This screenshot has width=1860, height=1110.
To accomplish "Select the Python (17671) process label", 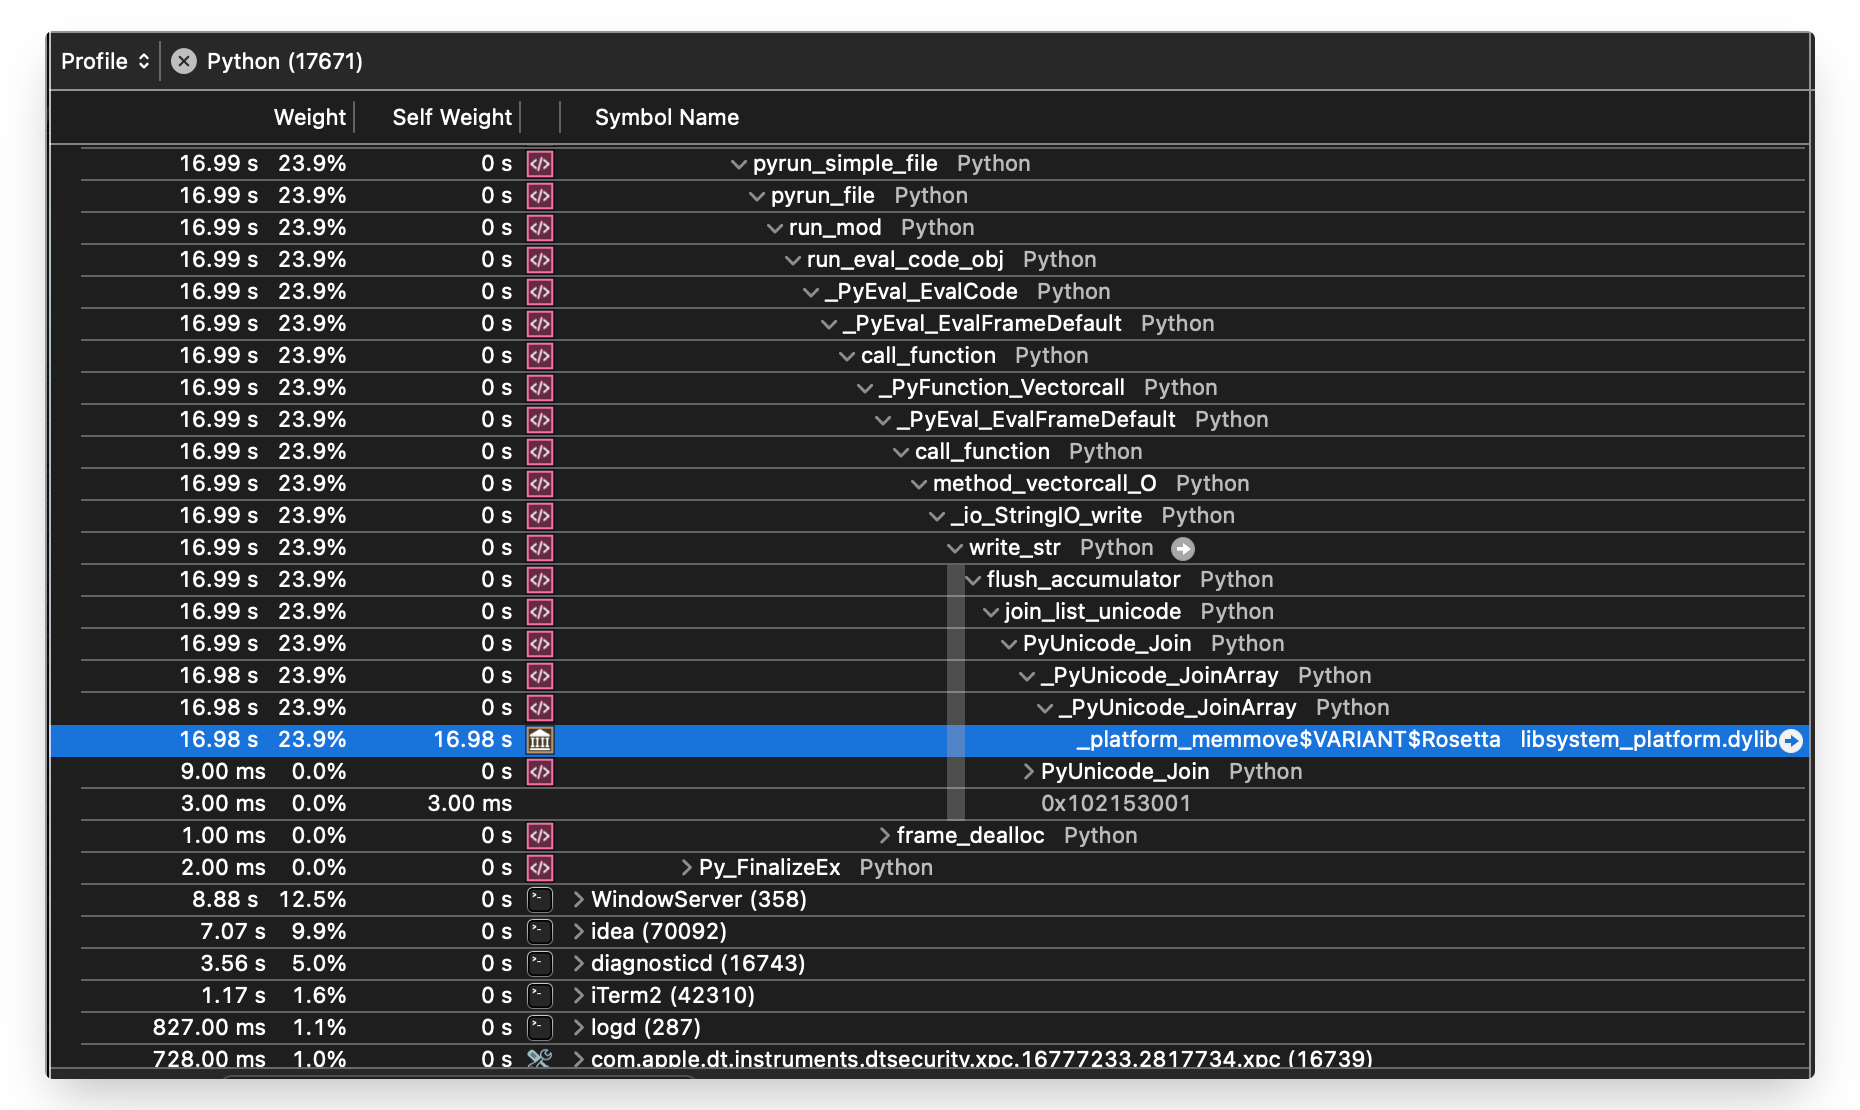I will [x=285, y=61].
